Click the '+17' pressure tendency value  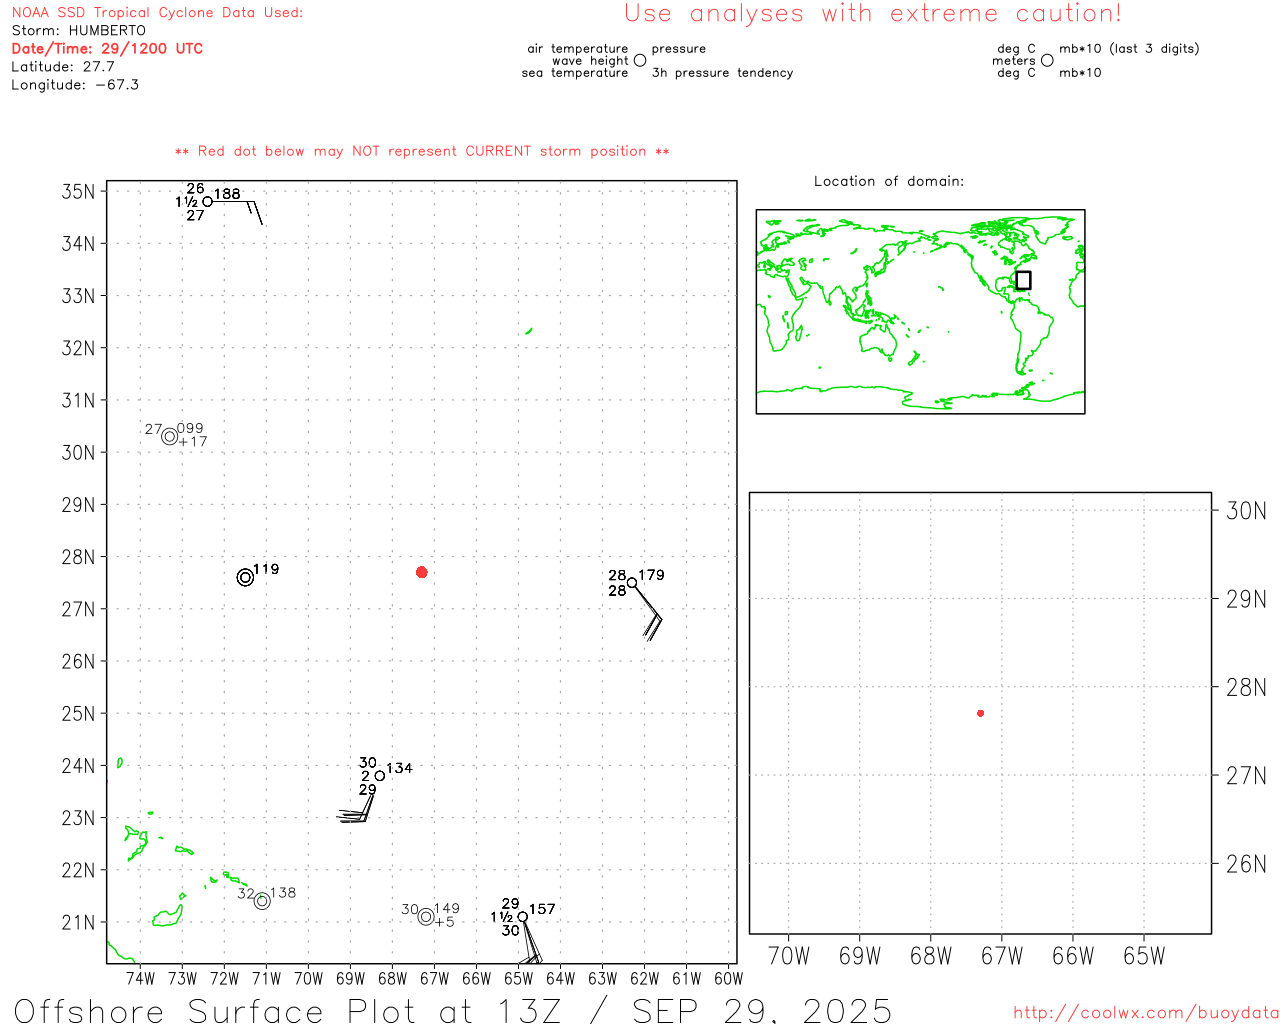coord(193,442)
